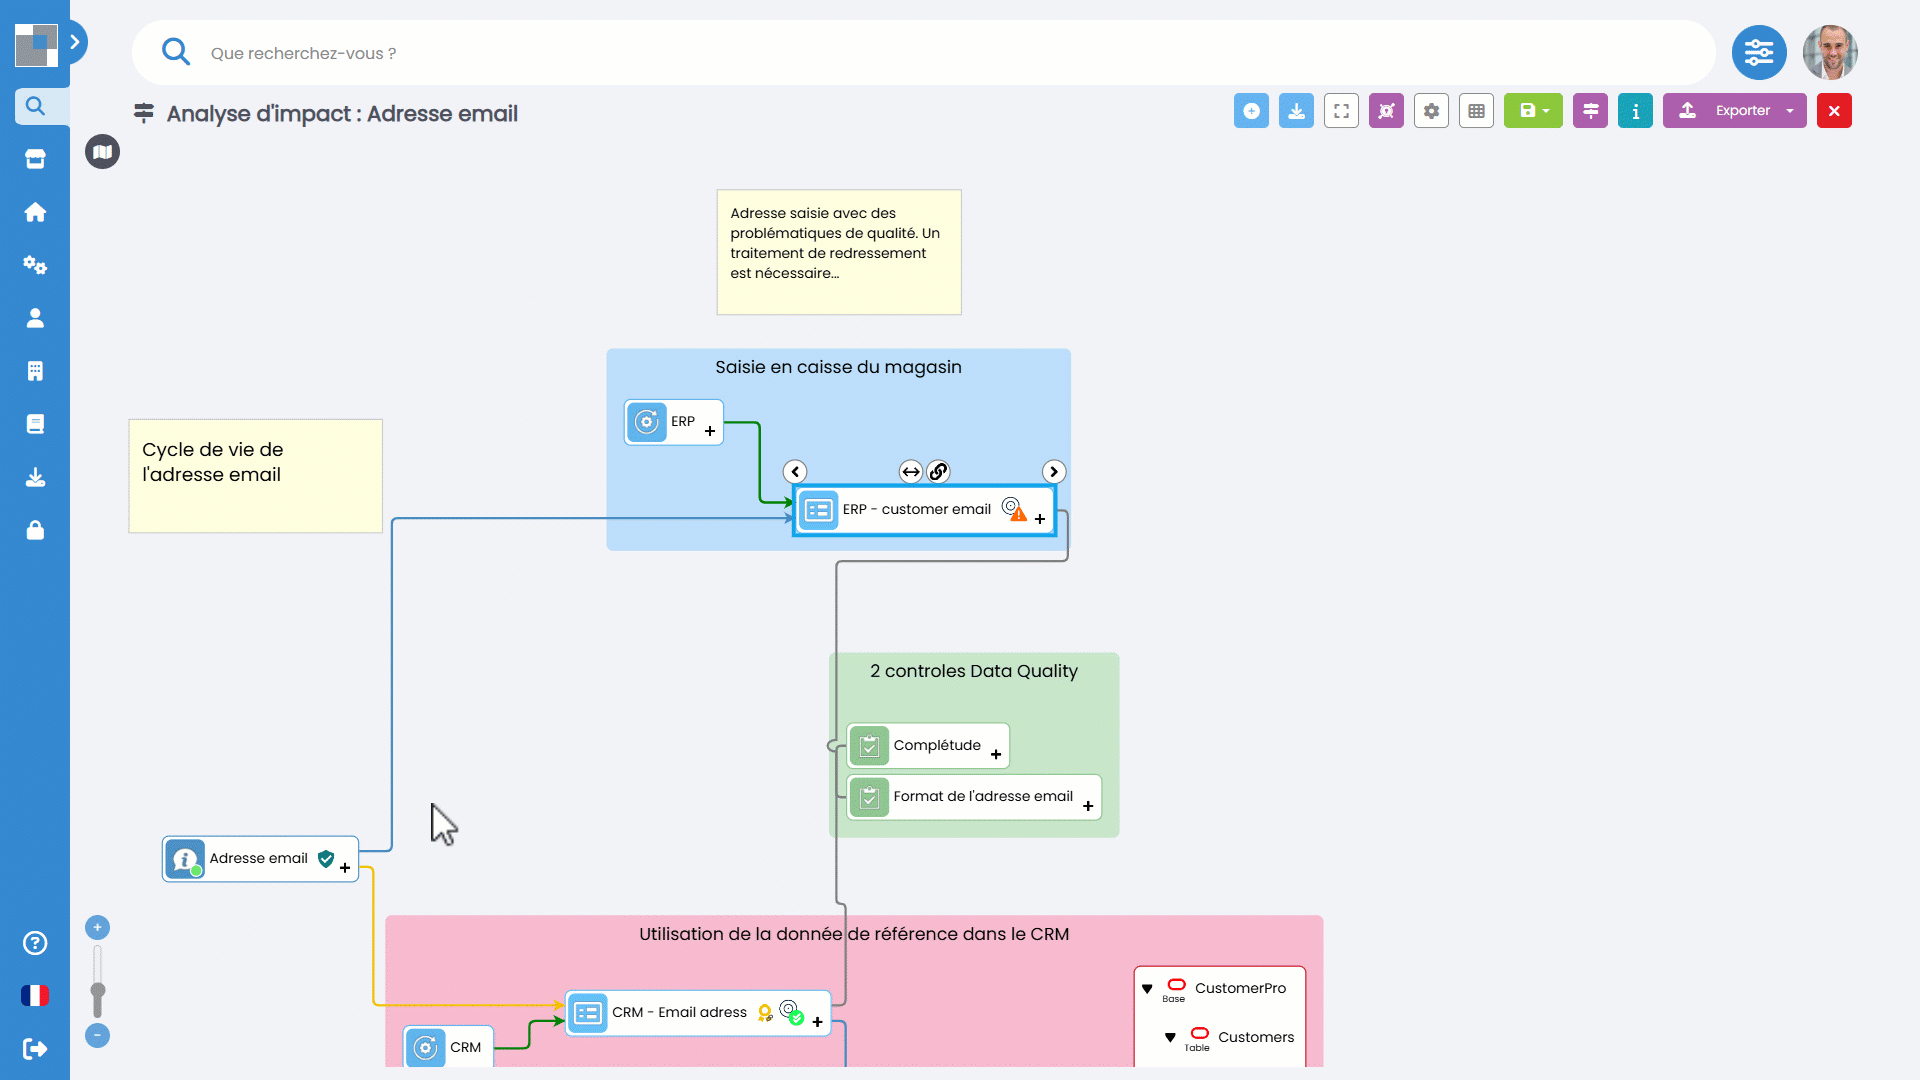Click the fullscreen toolbar icon
1920x1080 pixels.
click(x=1341, y=111)
